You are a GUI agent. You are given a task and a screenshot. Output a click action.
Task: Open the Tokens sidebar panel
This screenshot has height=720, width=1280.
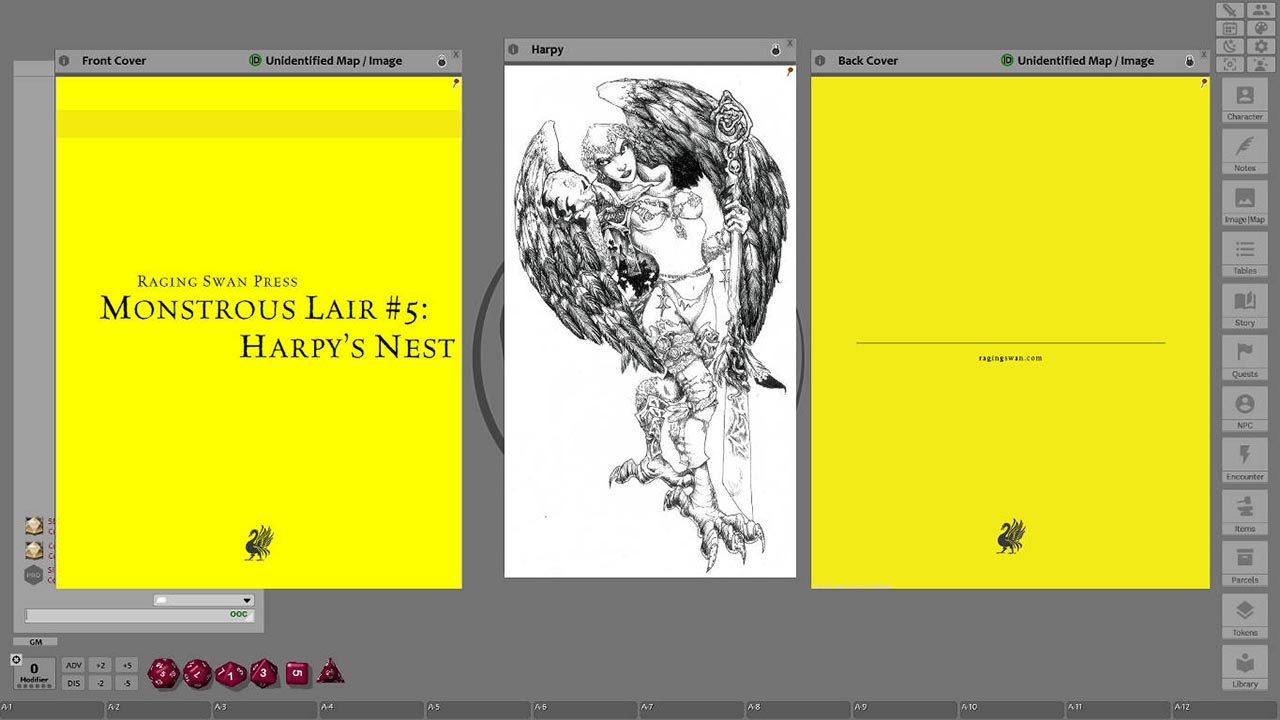pyautogui.click(x=1244, y=617)
